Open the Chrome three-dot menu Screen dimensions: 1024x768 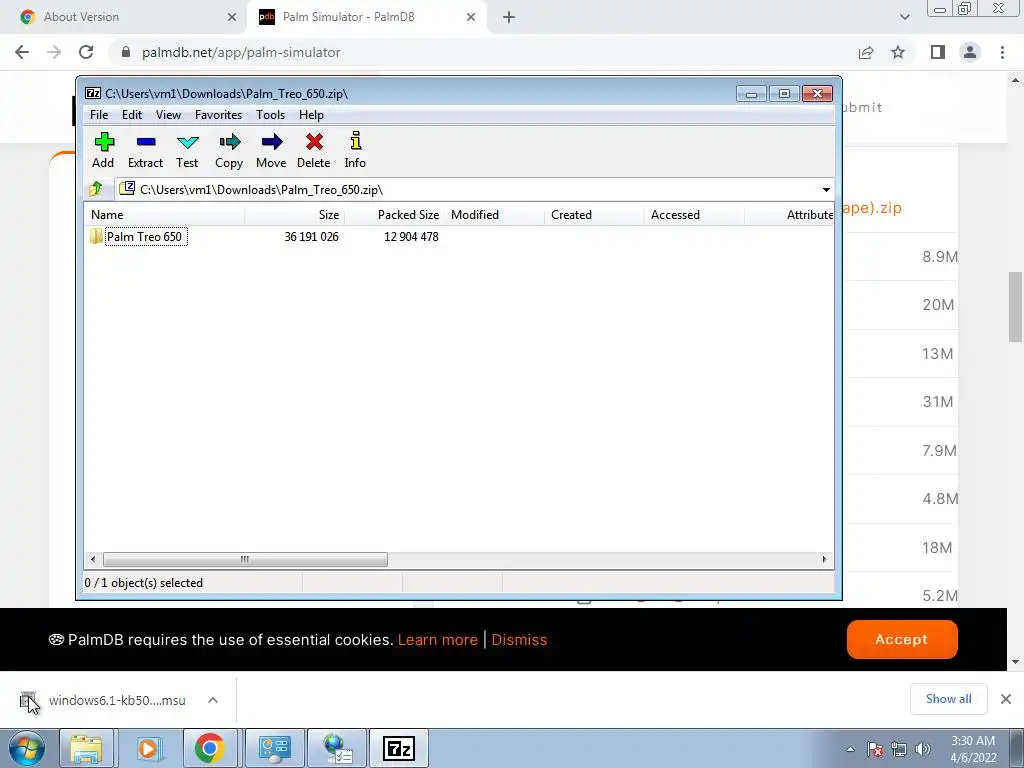point(1002,52)
